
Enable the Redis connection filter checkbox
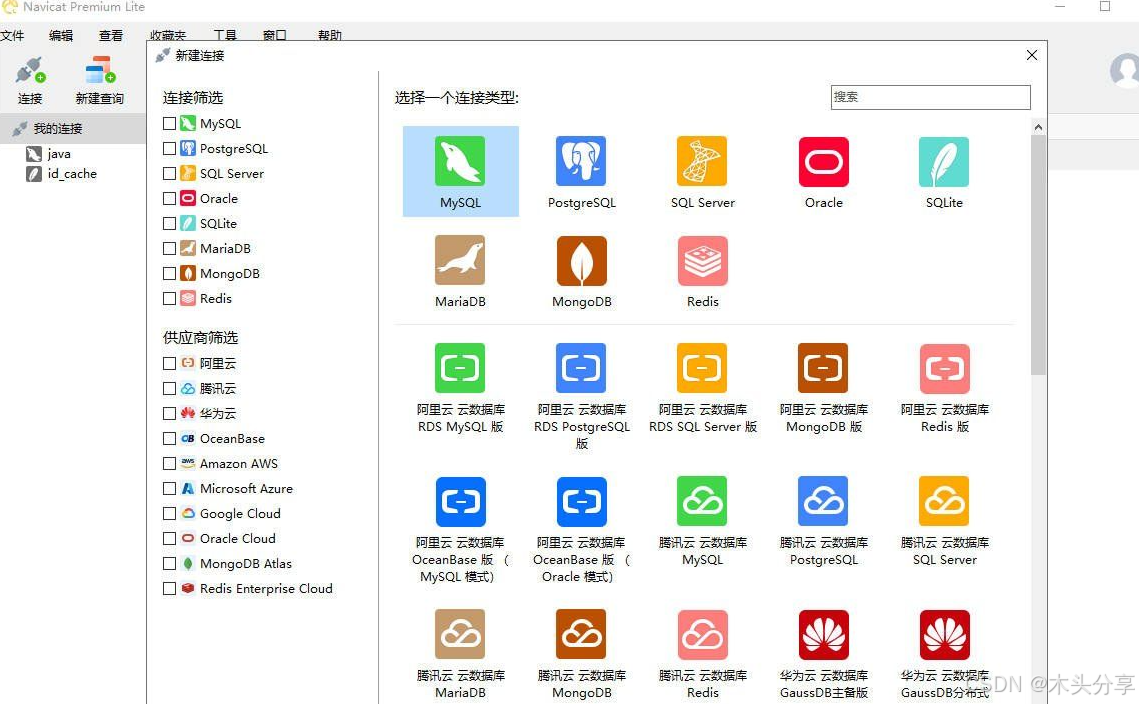(x=169, y=299)
